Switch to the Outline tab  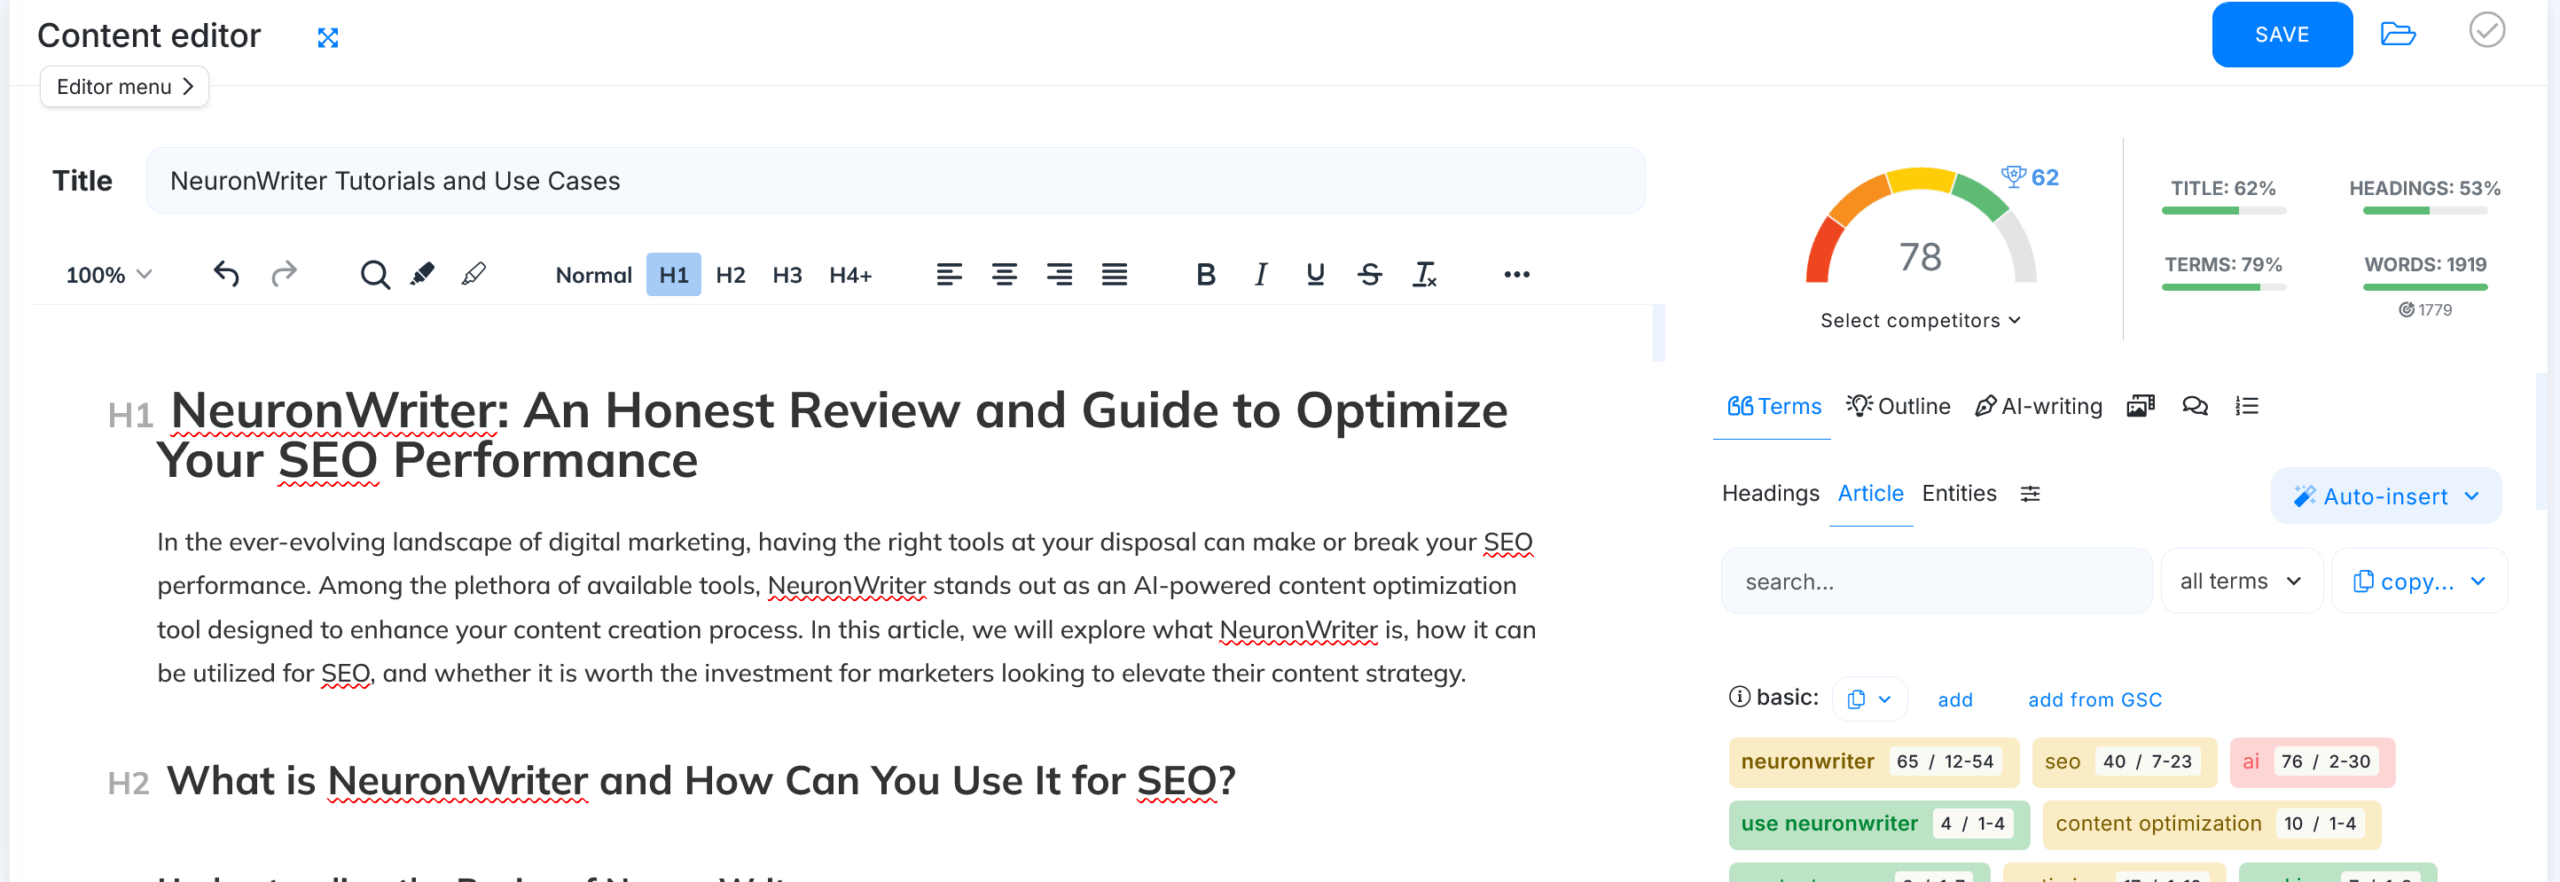1898,407
